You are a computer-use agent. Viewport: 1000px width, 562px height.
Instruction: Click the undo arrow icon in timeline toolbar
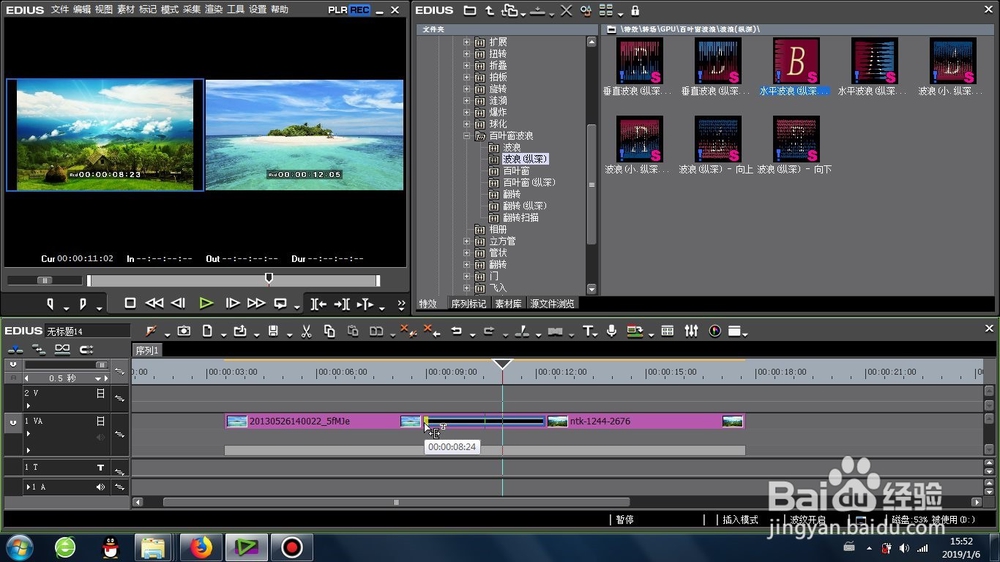(456, 331)
